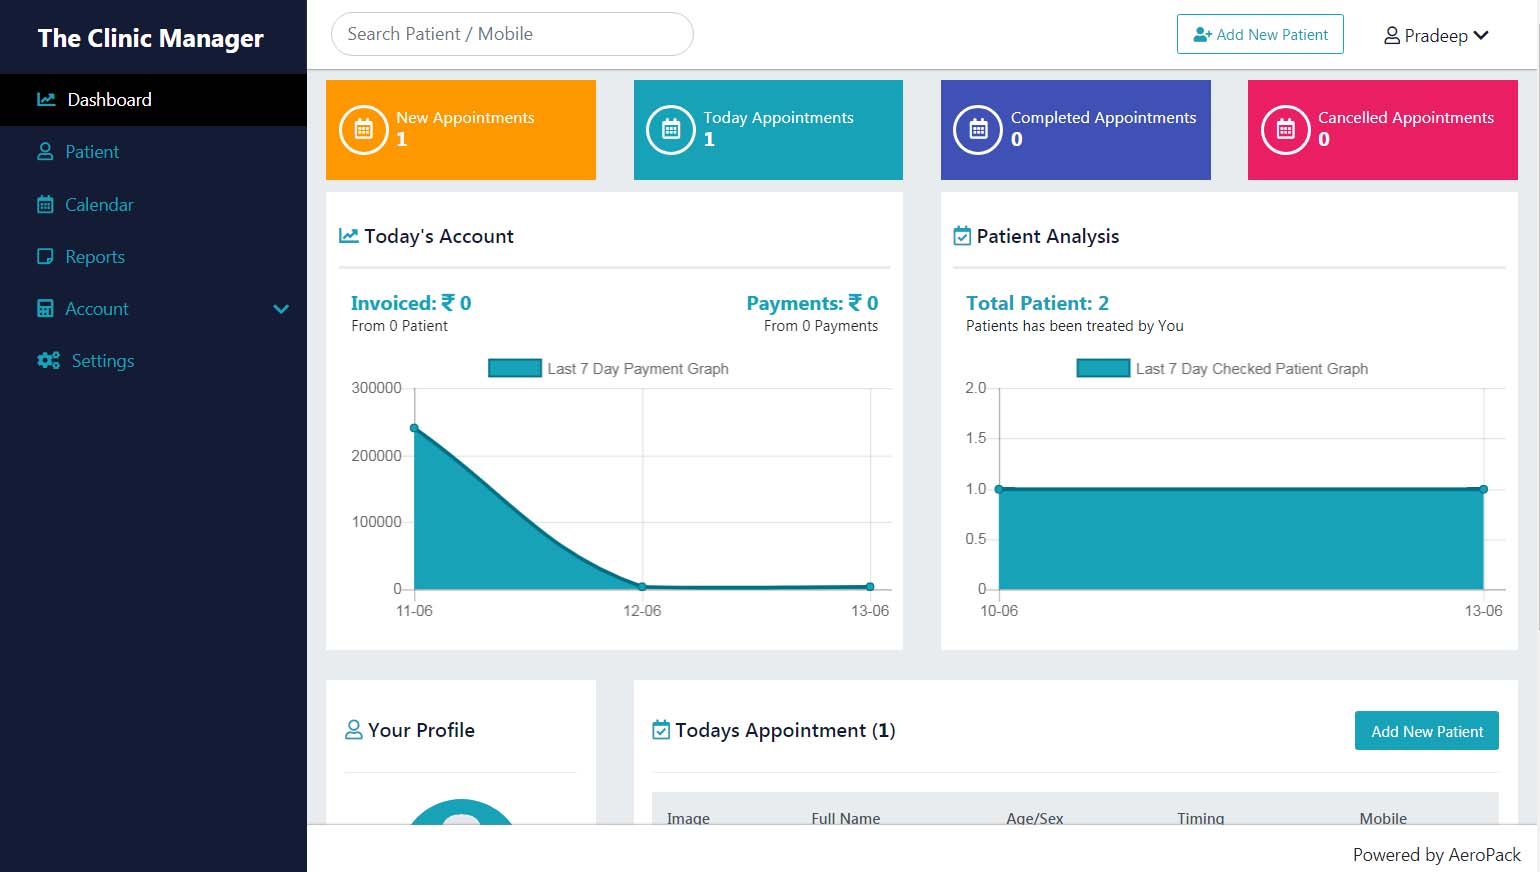Open the Account sidebar menu
The image size is (1540, 872).
[153, 308]
